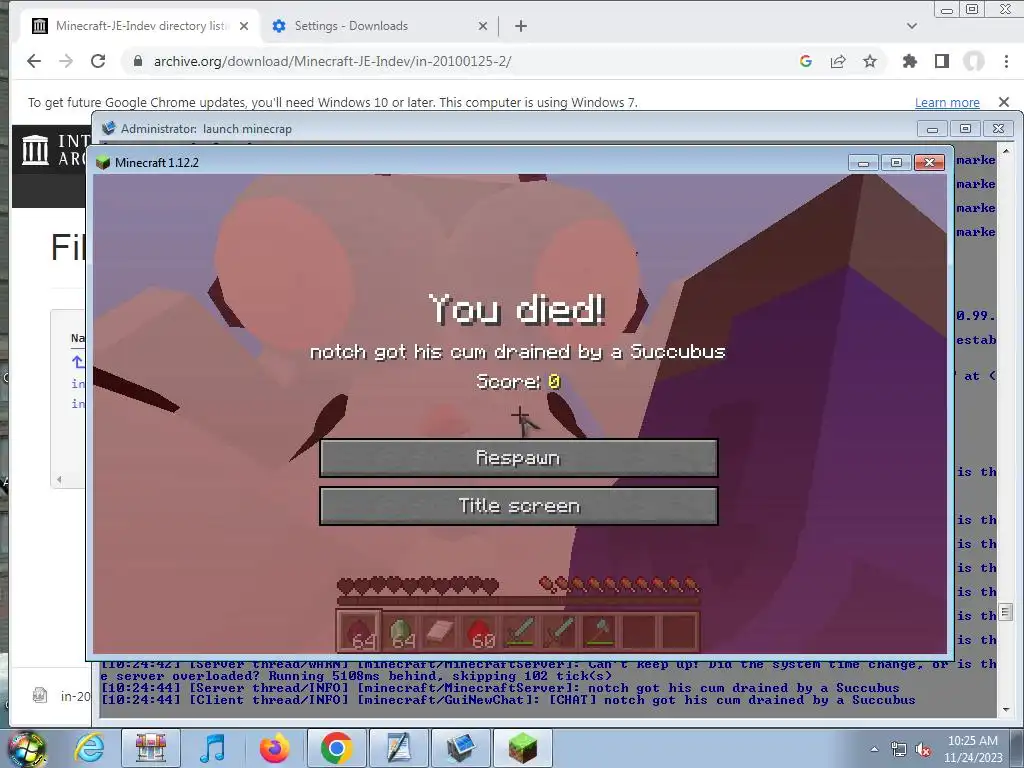The width and height of the screenshot is (1024, 768).
Task: Select the third hotbar slot item
Action: [440, 632]
